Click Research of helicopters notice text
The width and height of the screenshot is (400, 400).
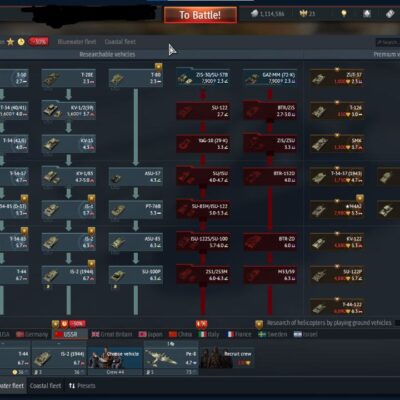329,323
